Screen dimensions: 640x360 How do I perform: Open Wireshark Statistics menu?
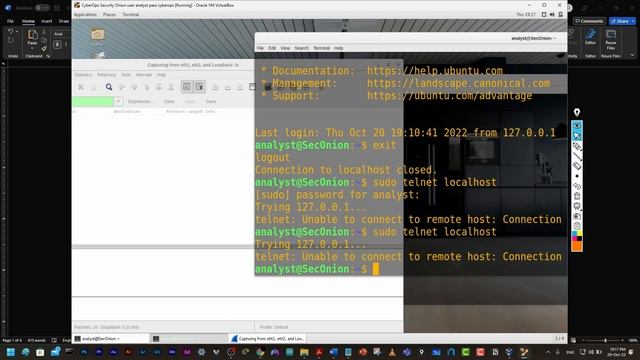(83, 75)
